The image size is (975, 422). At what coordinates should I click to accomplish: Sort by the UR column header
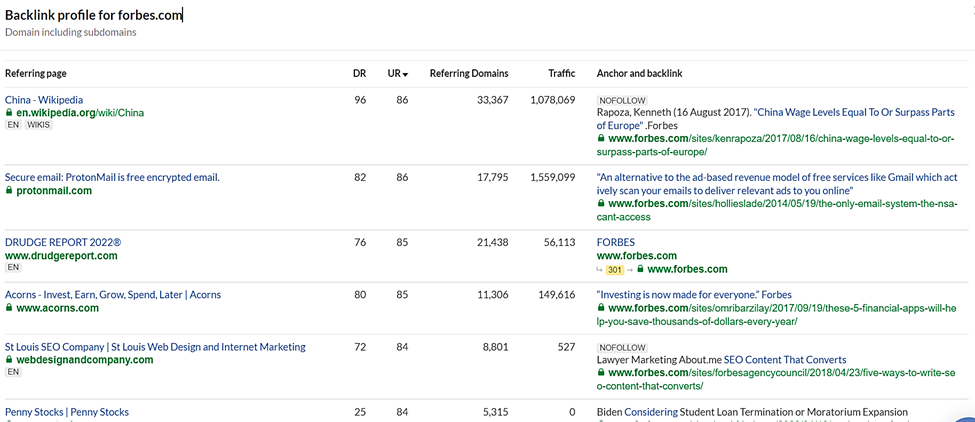point(397,73)
